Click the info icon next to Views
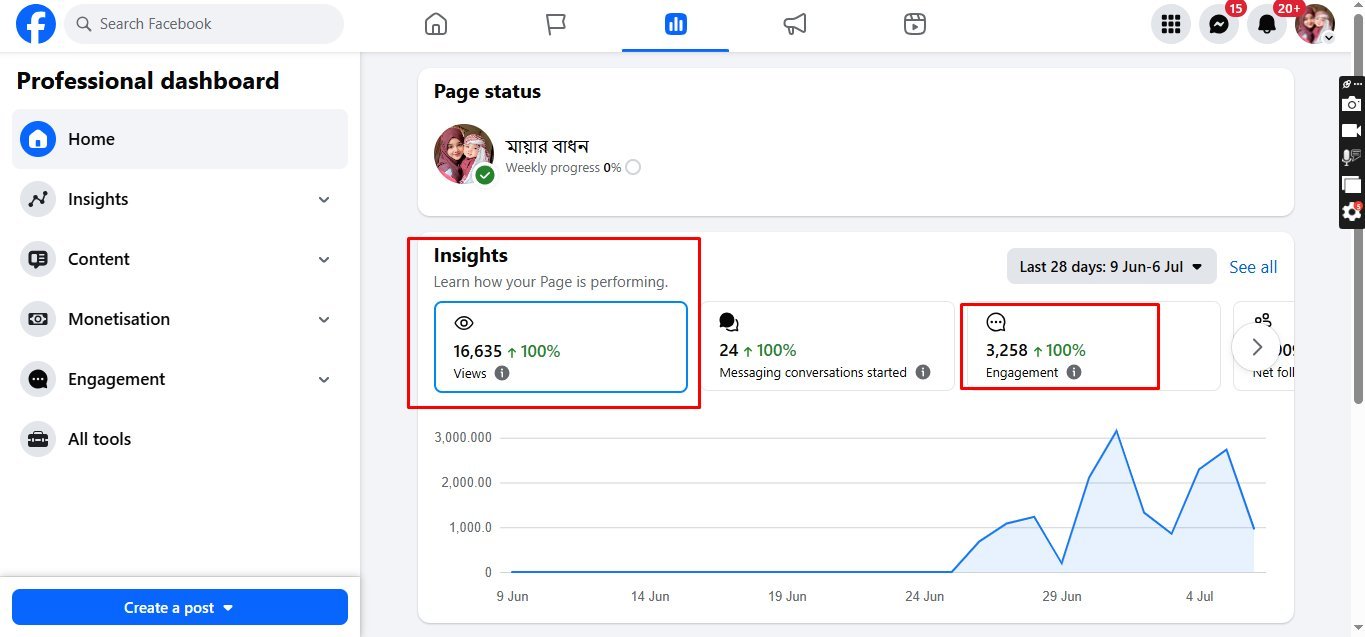Image resolution: width=1365 pixels, height=637 pixels. (502, 373)
